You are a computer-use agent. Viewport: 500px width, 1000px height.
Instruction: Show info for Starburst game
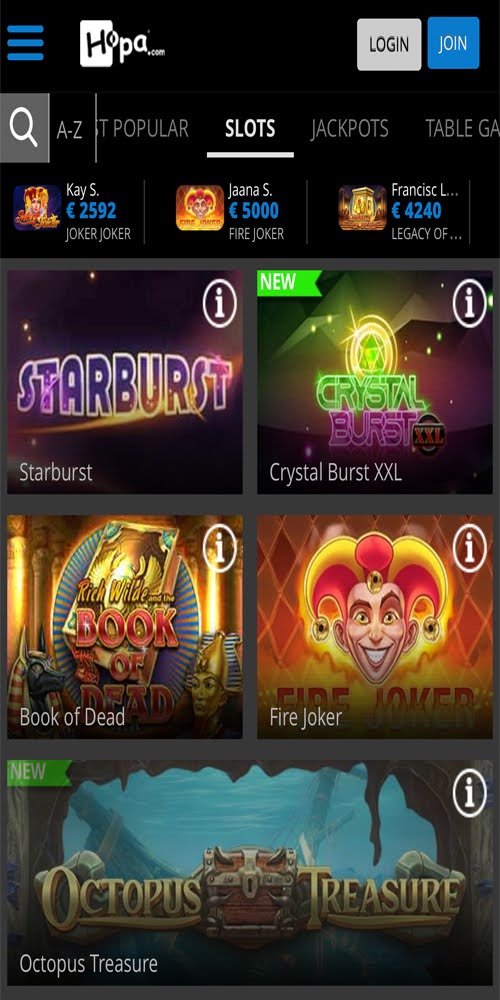coord(219,304)
